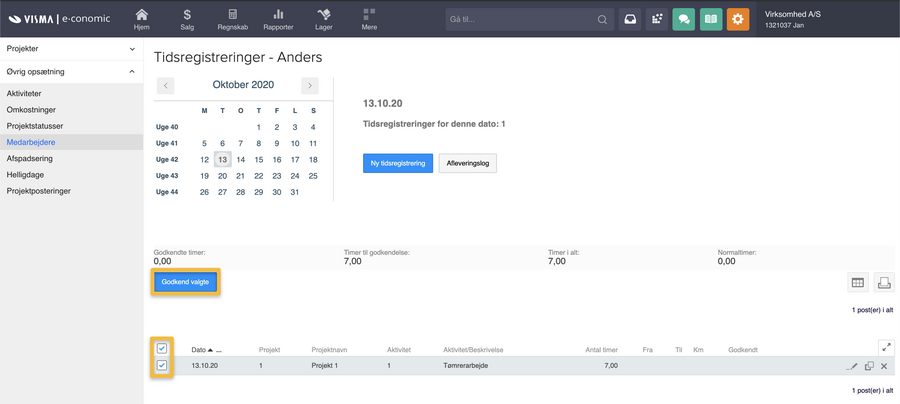The width and height of the screenshot is (900, 404).
Task: Click the green chat bubbles icon
Action: pos(684,19)
